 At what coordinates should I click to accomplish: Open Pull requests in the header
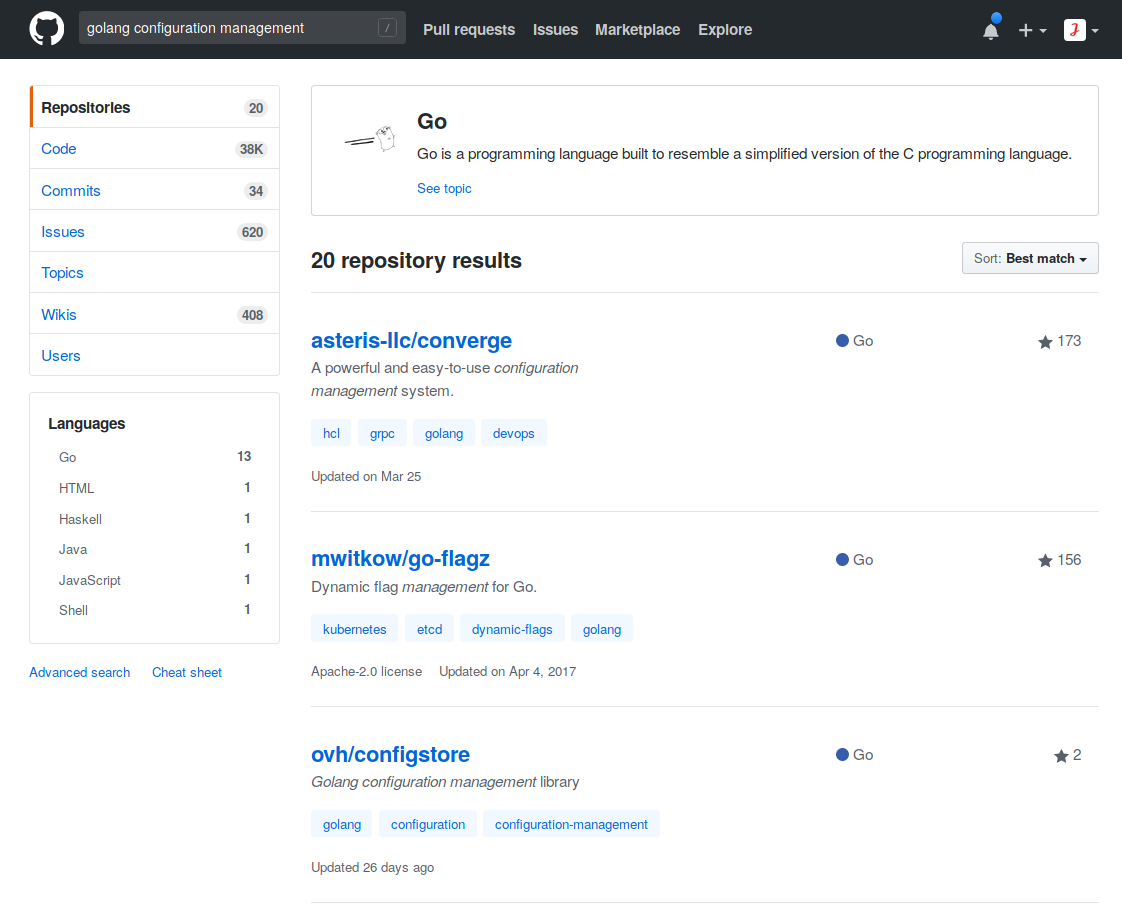tap(469, 29)
